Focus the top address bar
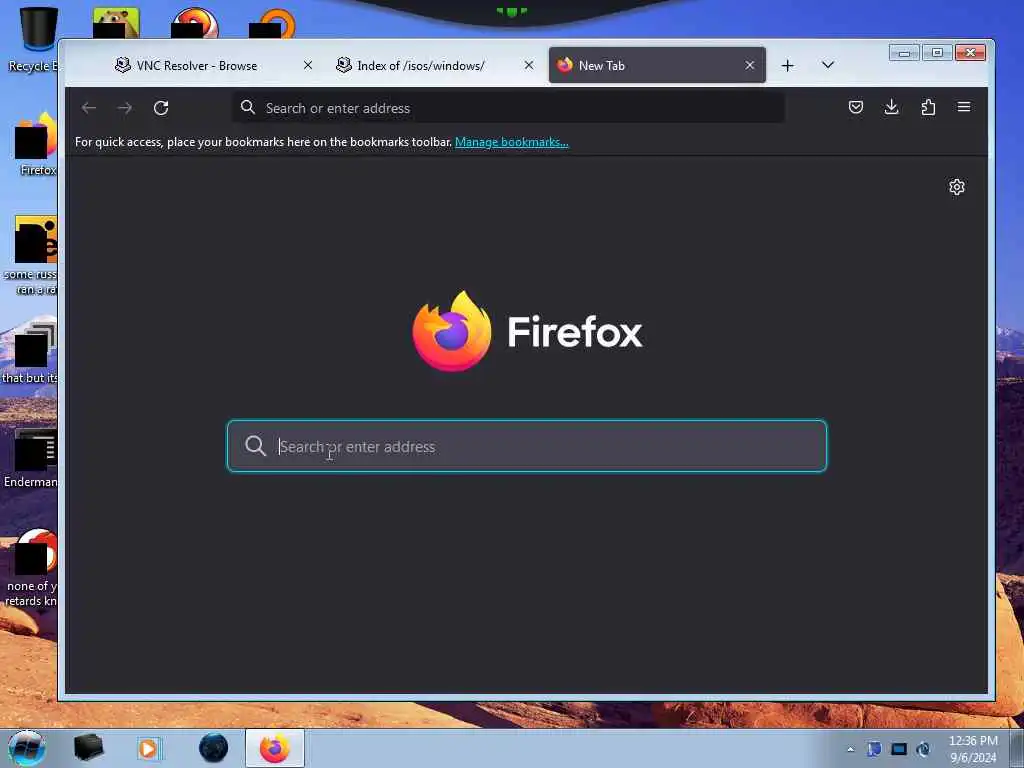Image resolution: width=1024 pixels, height=768 pixels. coord(509,108)
